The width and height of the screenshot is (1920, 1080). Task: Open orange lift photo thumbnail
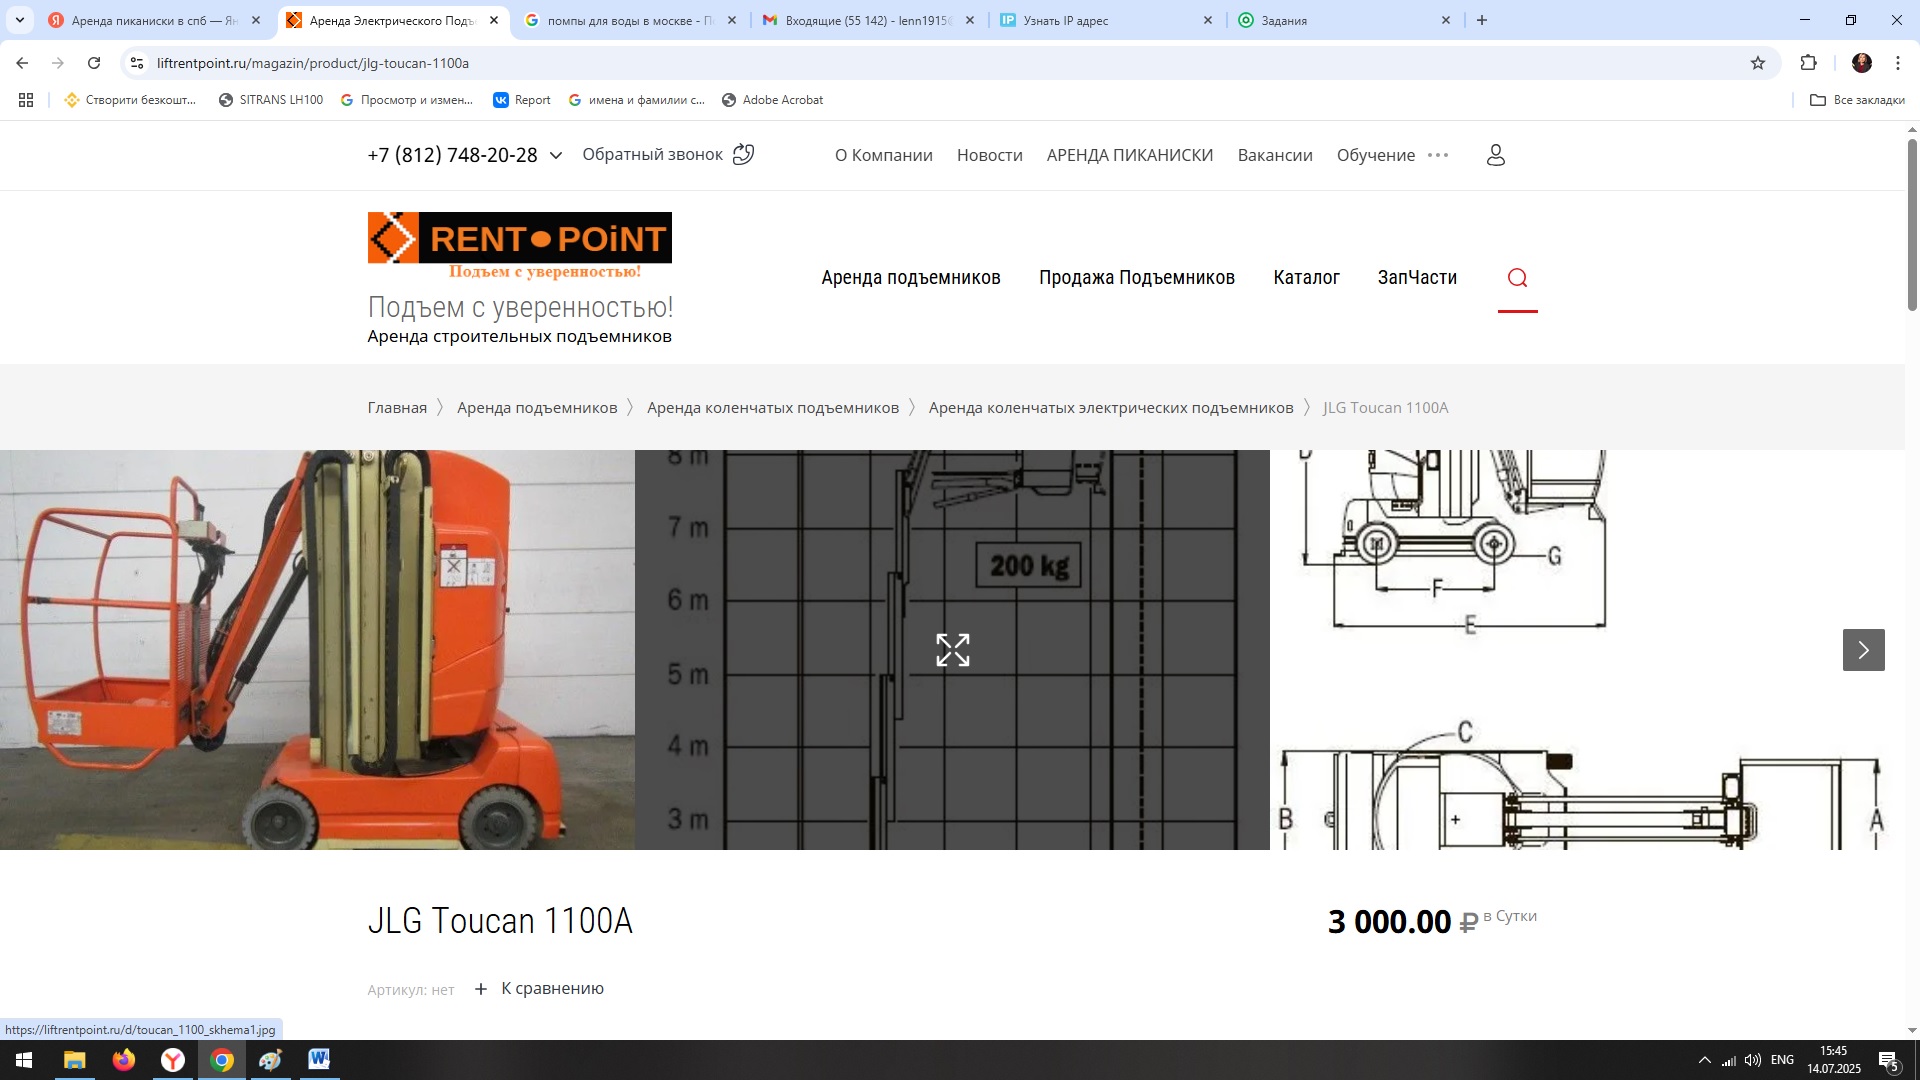[x=317, y=650]
